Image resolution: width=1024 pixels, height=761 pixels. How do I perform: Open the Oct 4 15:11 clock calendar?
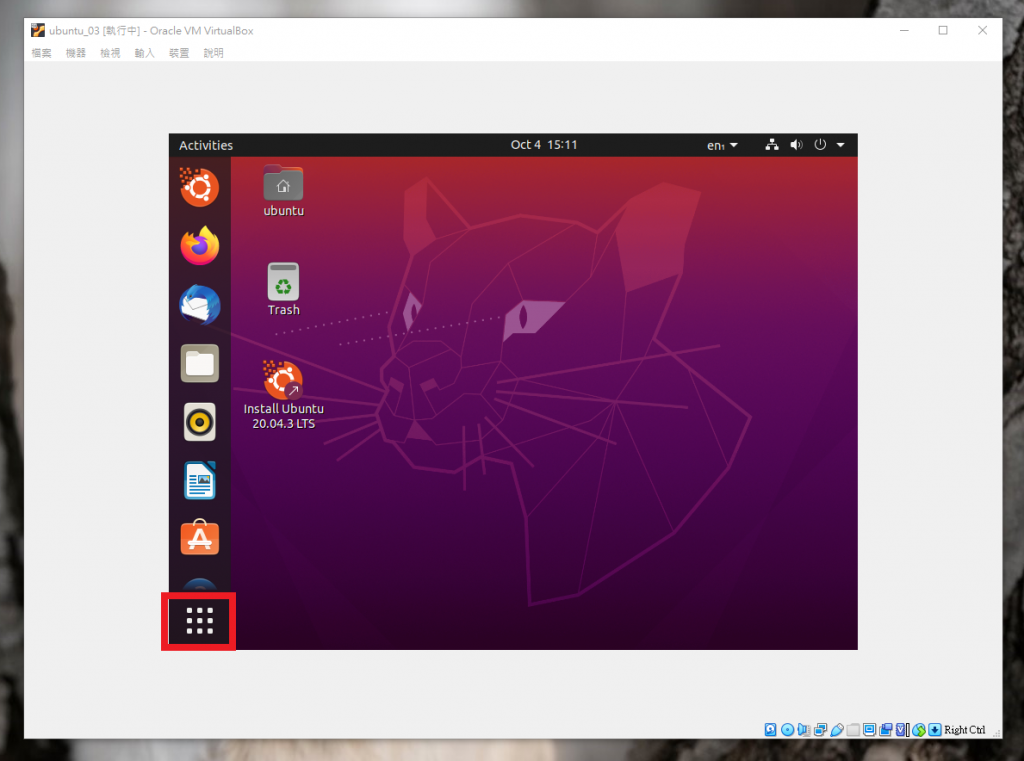pos(544,144)
